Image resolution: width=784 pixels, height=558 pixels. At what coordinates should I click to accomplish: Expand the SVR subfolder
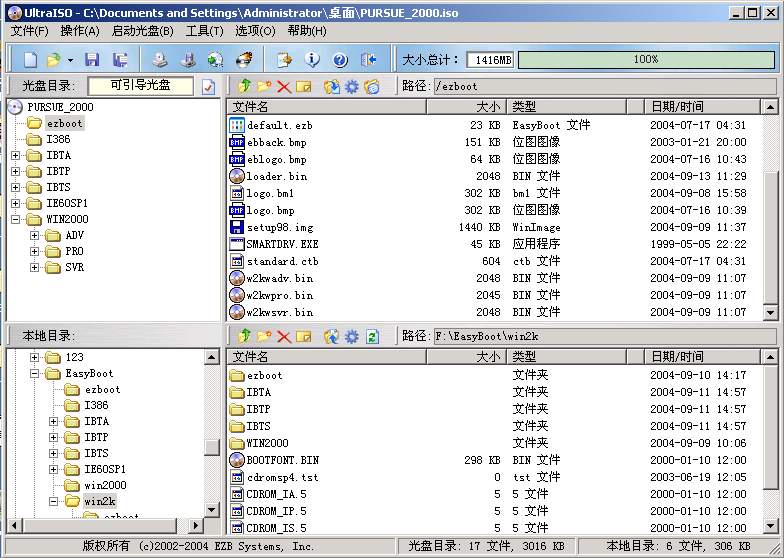click(x=34, y=268)
